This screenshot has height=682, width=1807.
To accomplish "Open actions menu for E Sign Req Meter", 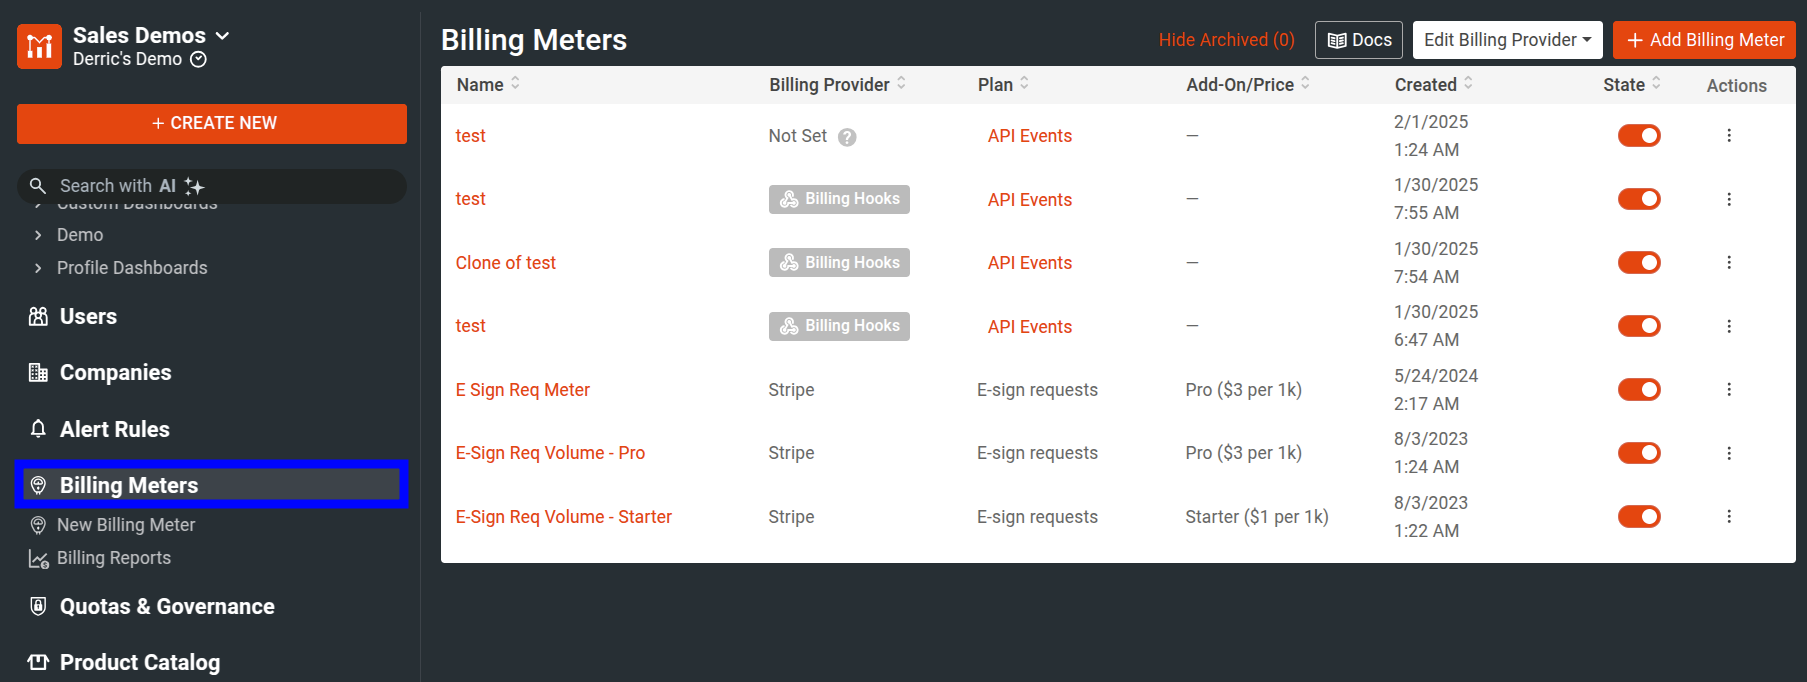I will pos(1730,389).
